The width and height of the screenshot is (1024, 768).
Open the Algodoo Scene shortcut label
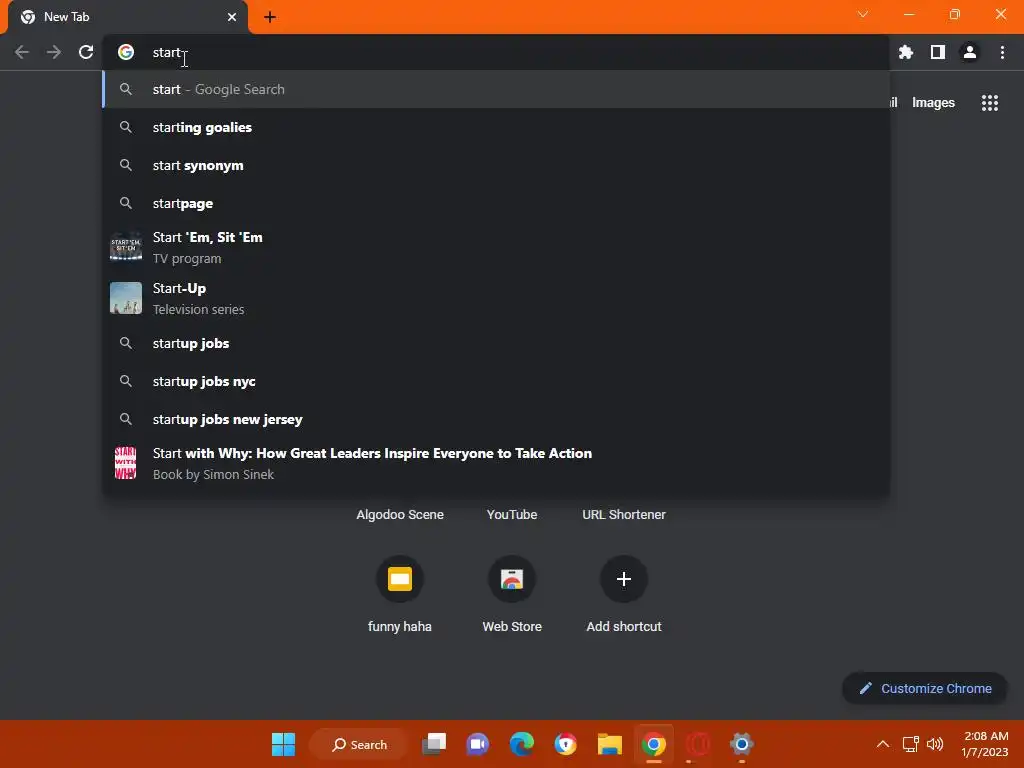[x=400, y=515]
